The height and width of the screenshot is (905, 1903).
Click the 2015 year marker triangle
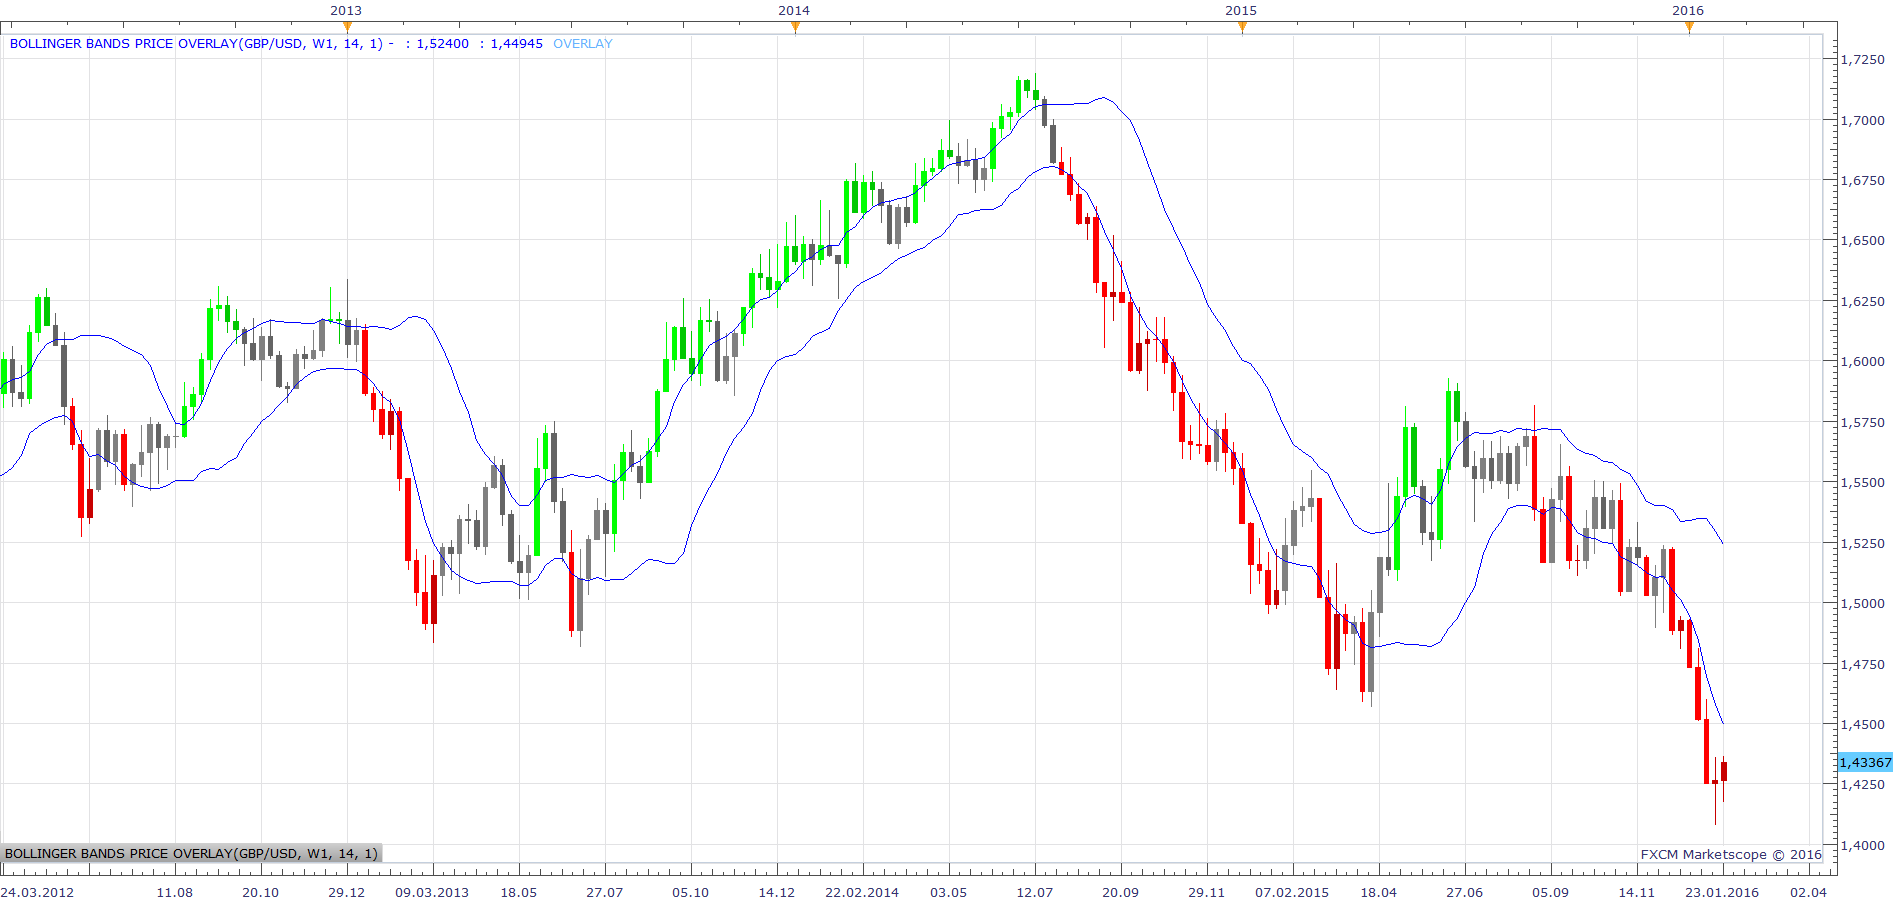click(x=1242, y=27)
